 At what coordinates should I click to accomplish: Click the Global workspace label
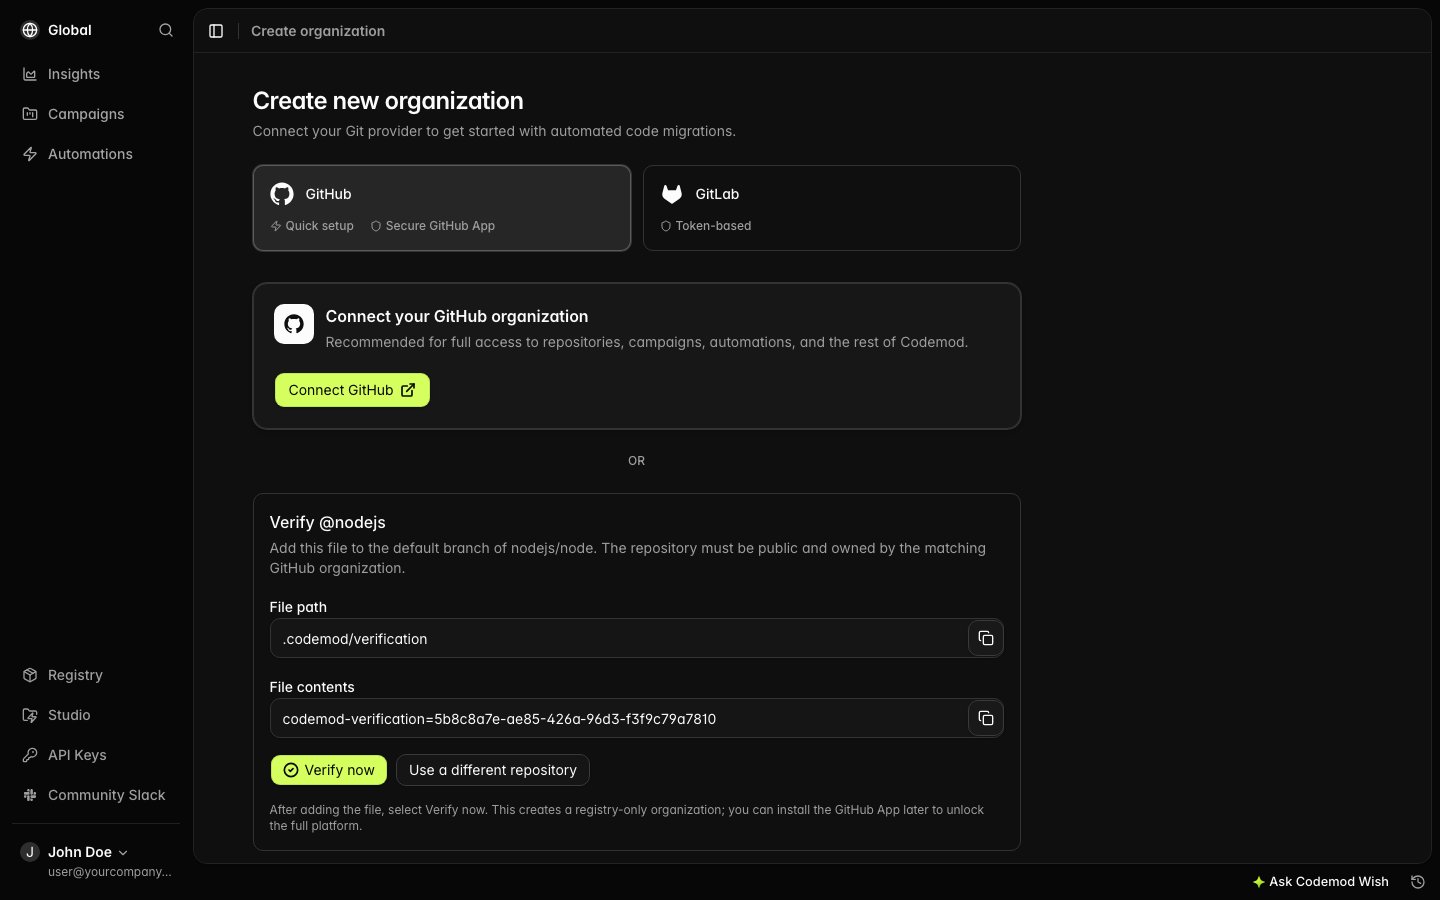(x=70, y=30)
